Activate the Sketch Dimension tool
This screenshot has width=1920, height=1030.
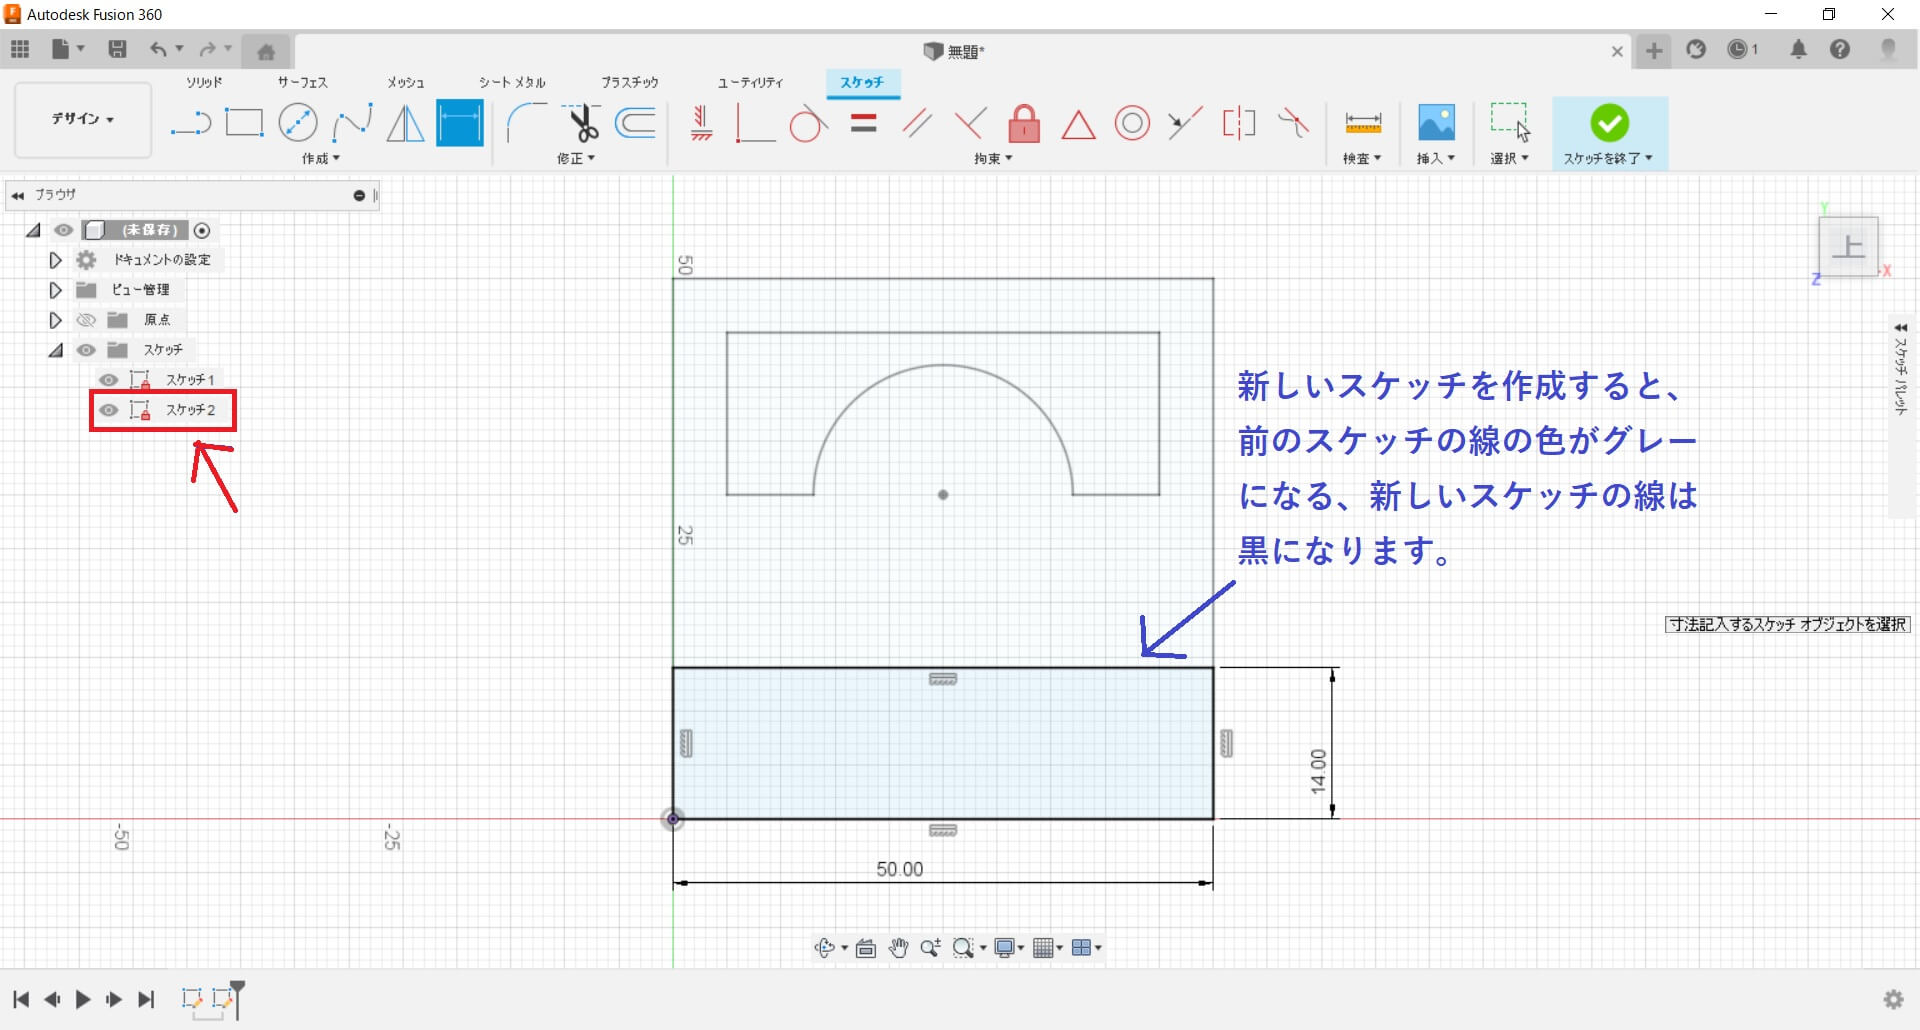tap(460, 124)
